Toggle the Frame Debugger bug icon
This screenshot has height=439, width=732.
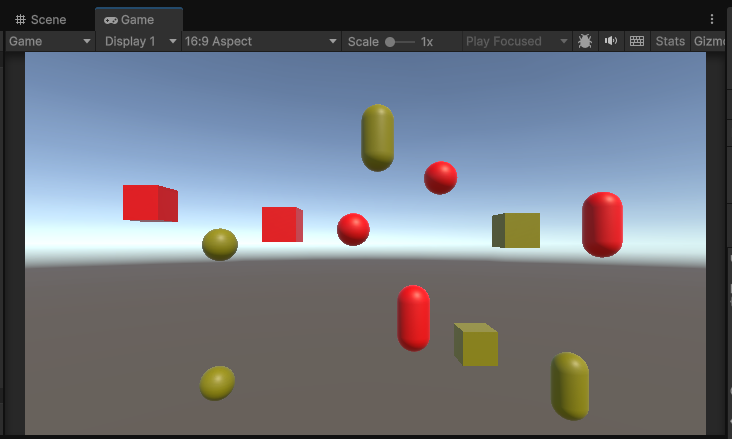pyautogui.click(x=585, y=41)
